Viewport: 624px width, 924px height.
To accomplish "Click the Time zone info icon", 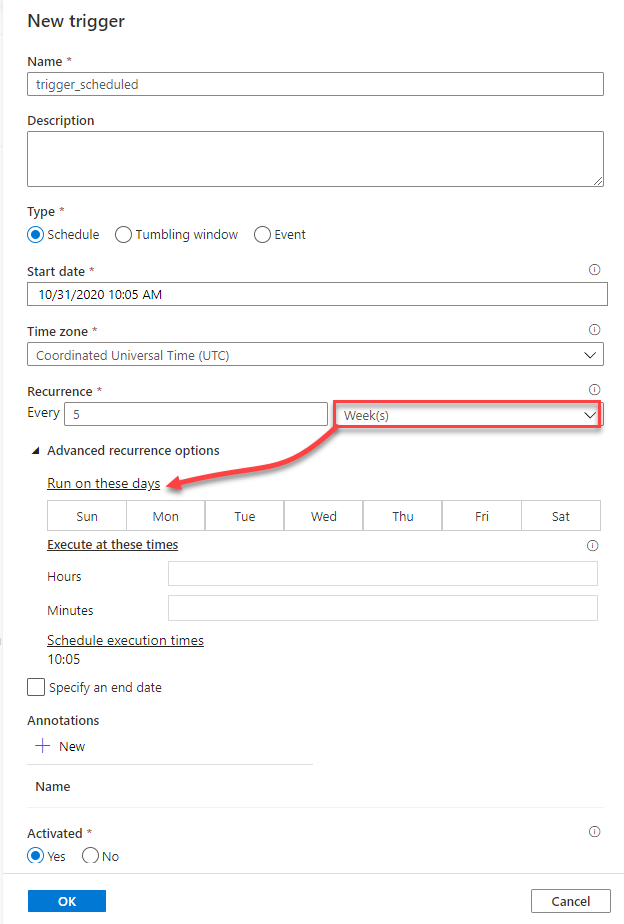I will pyautogui.click(x=594, y=330).
